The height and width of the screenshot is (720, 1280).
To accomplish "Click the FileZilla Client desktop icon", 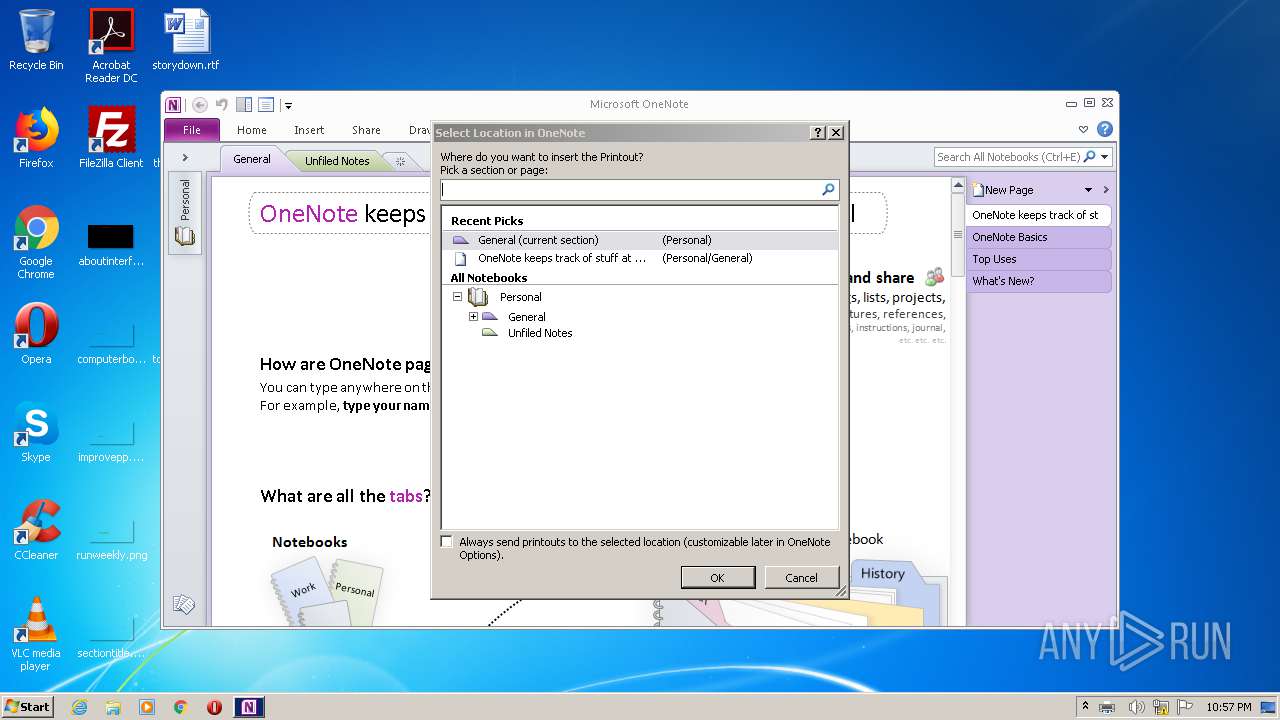I will [x=111, y=138].
